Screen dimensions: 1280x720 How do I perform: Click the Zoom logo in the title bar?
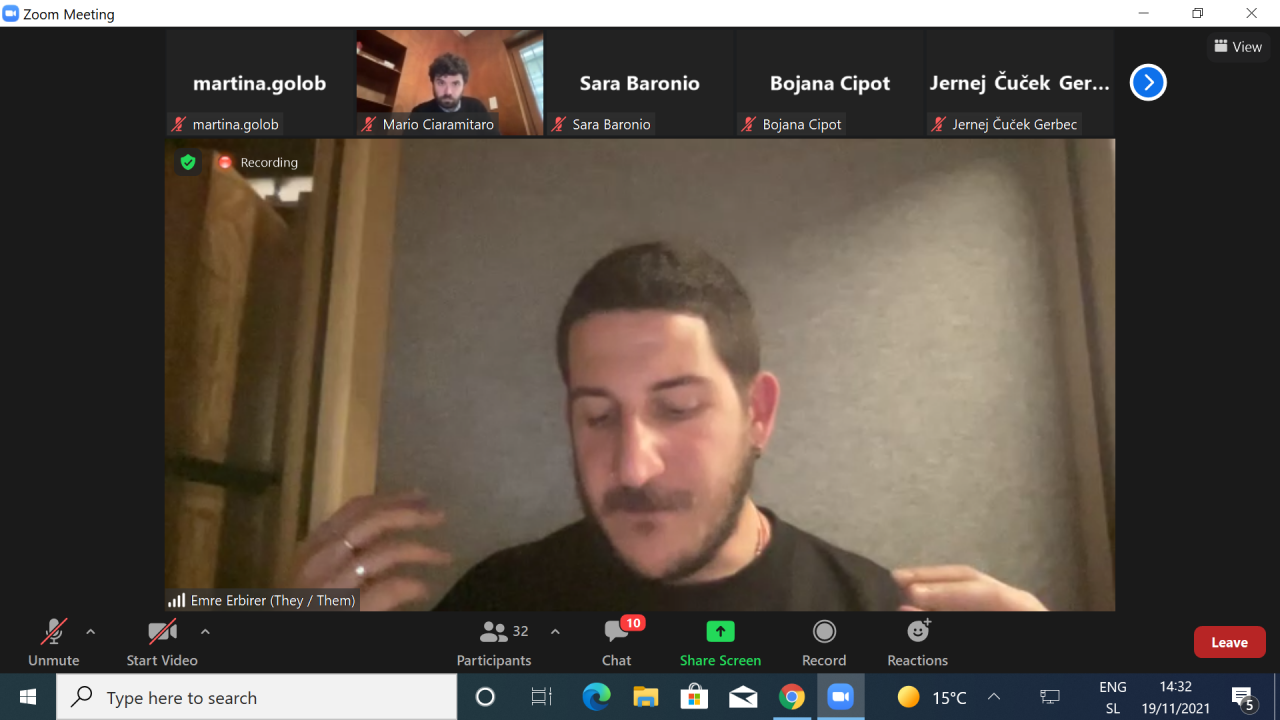(11, 14)
